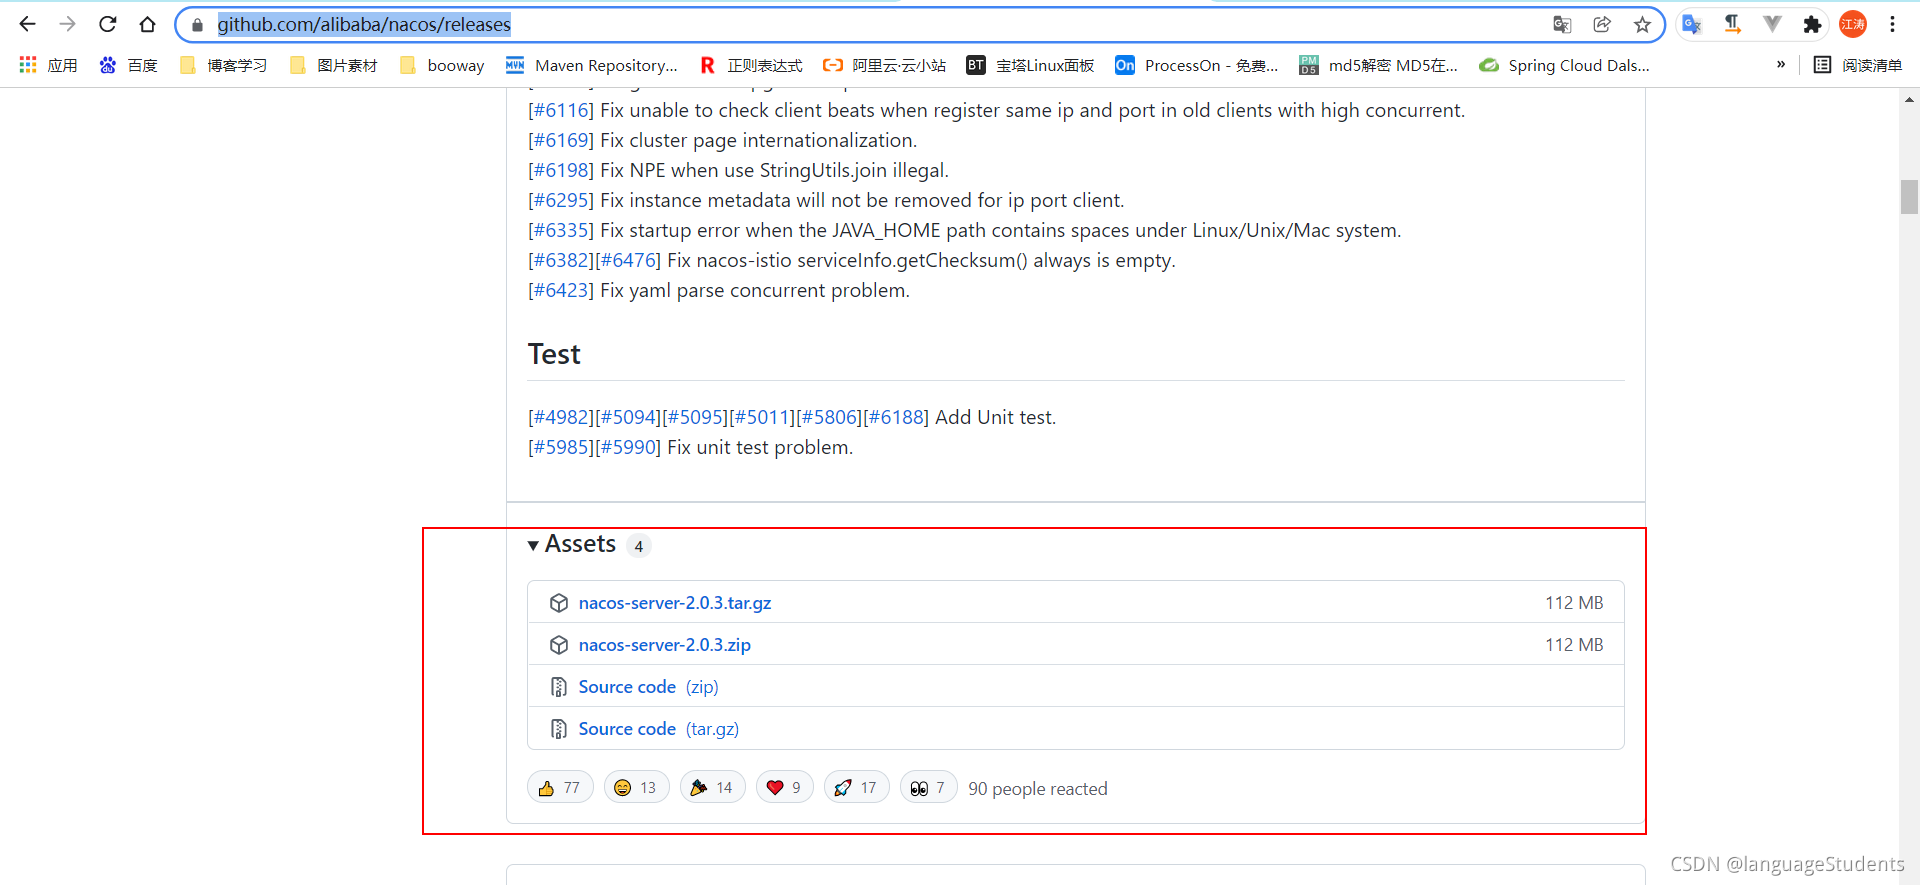
Task: Open the Maven Repository bookmark
Action: 592,65
